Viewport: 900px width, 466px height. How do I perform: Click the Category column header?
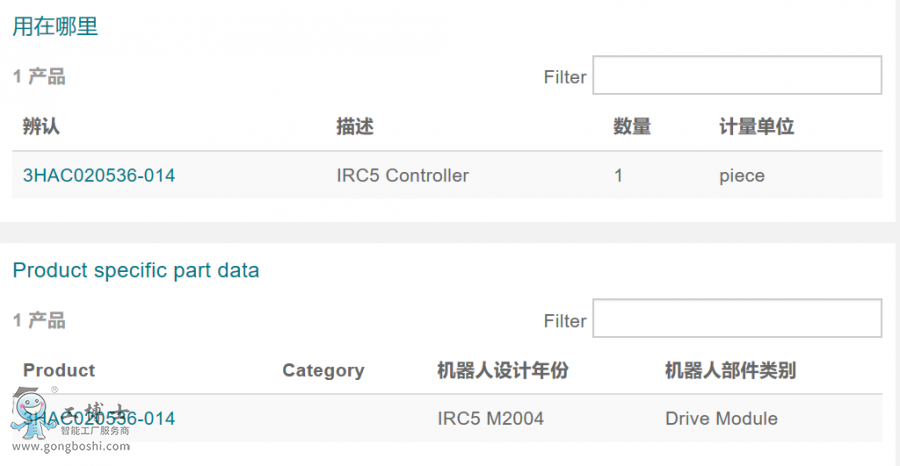point(323,370)
